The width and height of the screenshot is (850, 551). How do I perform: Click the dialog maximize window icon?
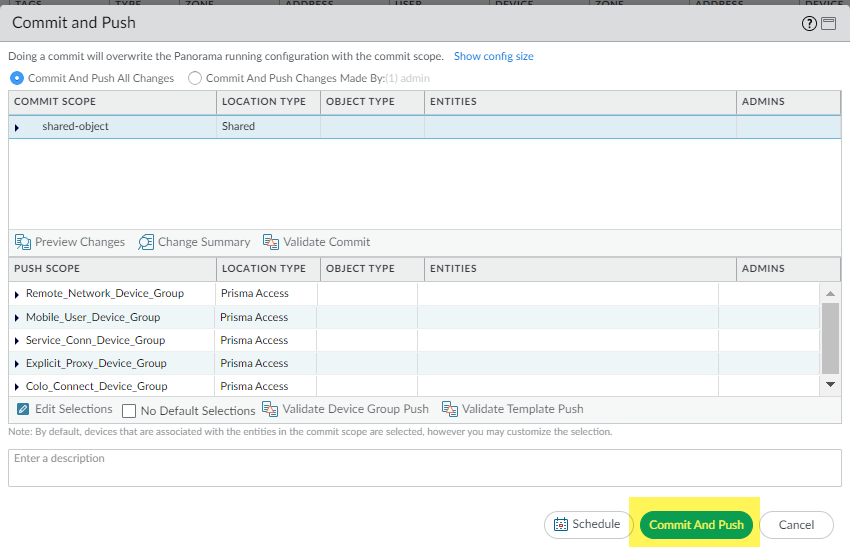pyautogui.click(x=829, y=23)
